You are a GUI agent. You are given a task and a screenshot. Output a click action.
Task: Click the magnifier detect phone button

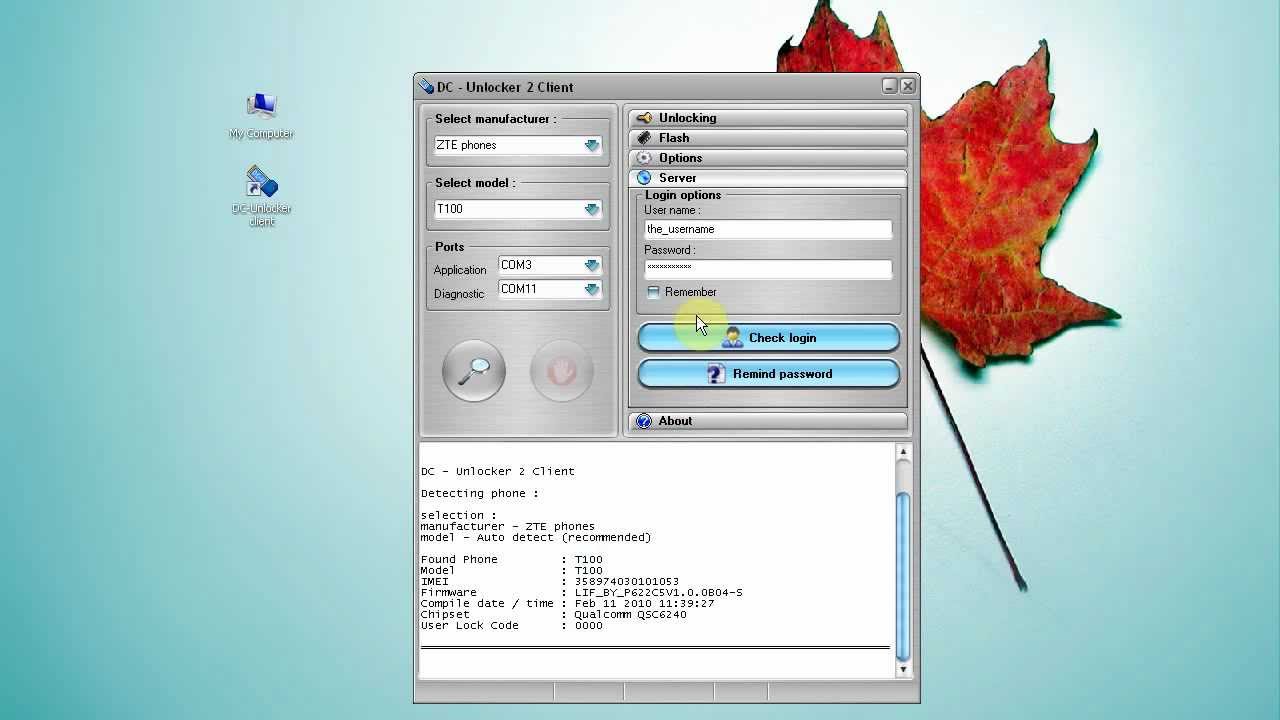(x=474, y=371)
